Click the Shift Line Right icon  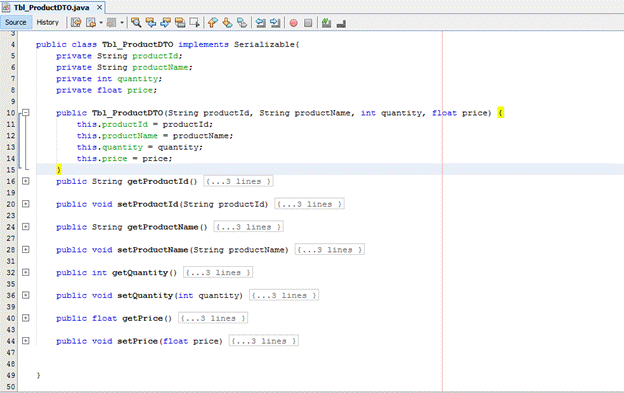click(275, 23)
